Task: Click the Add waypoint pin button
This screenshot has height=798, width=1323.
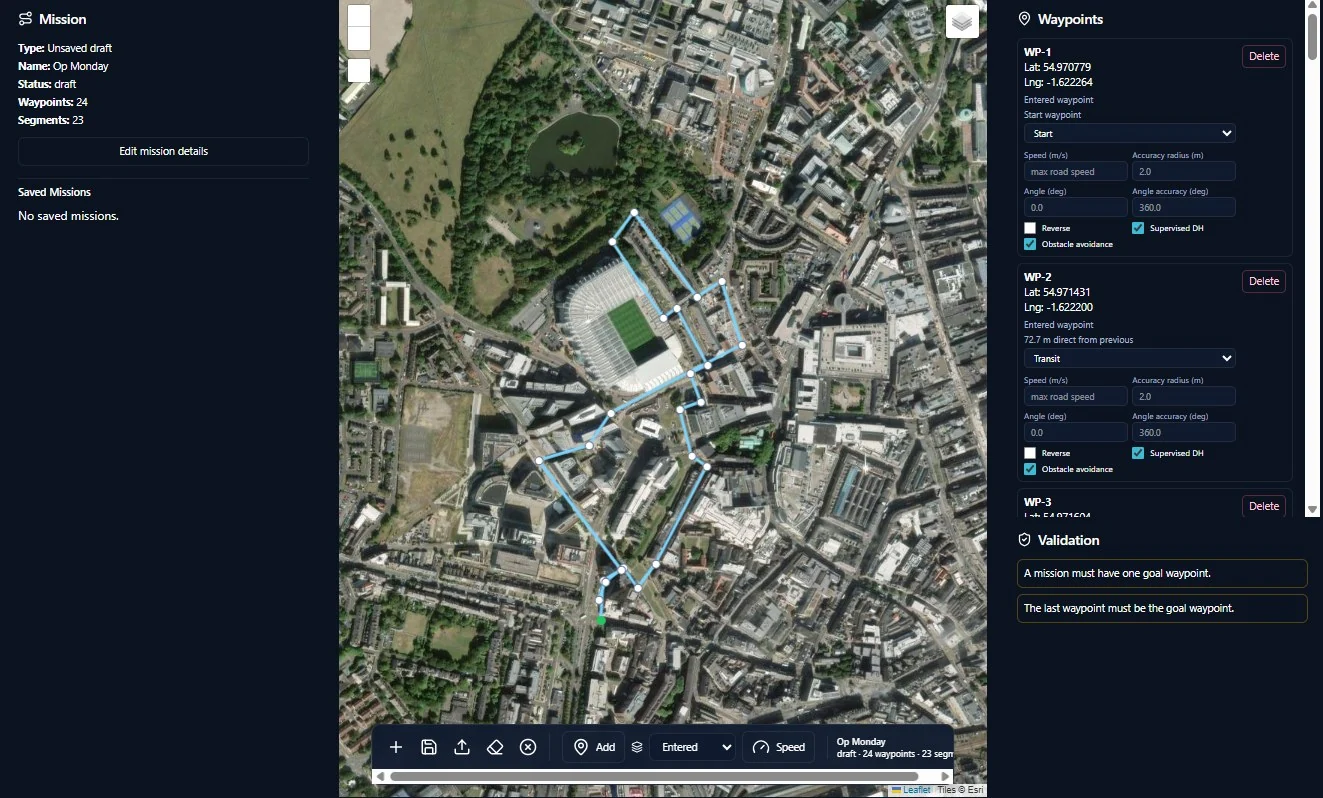Action: [594, 747]
